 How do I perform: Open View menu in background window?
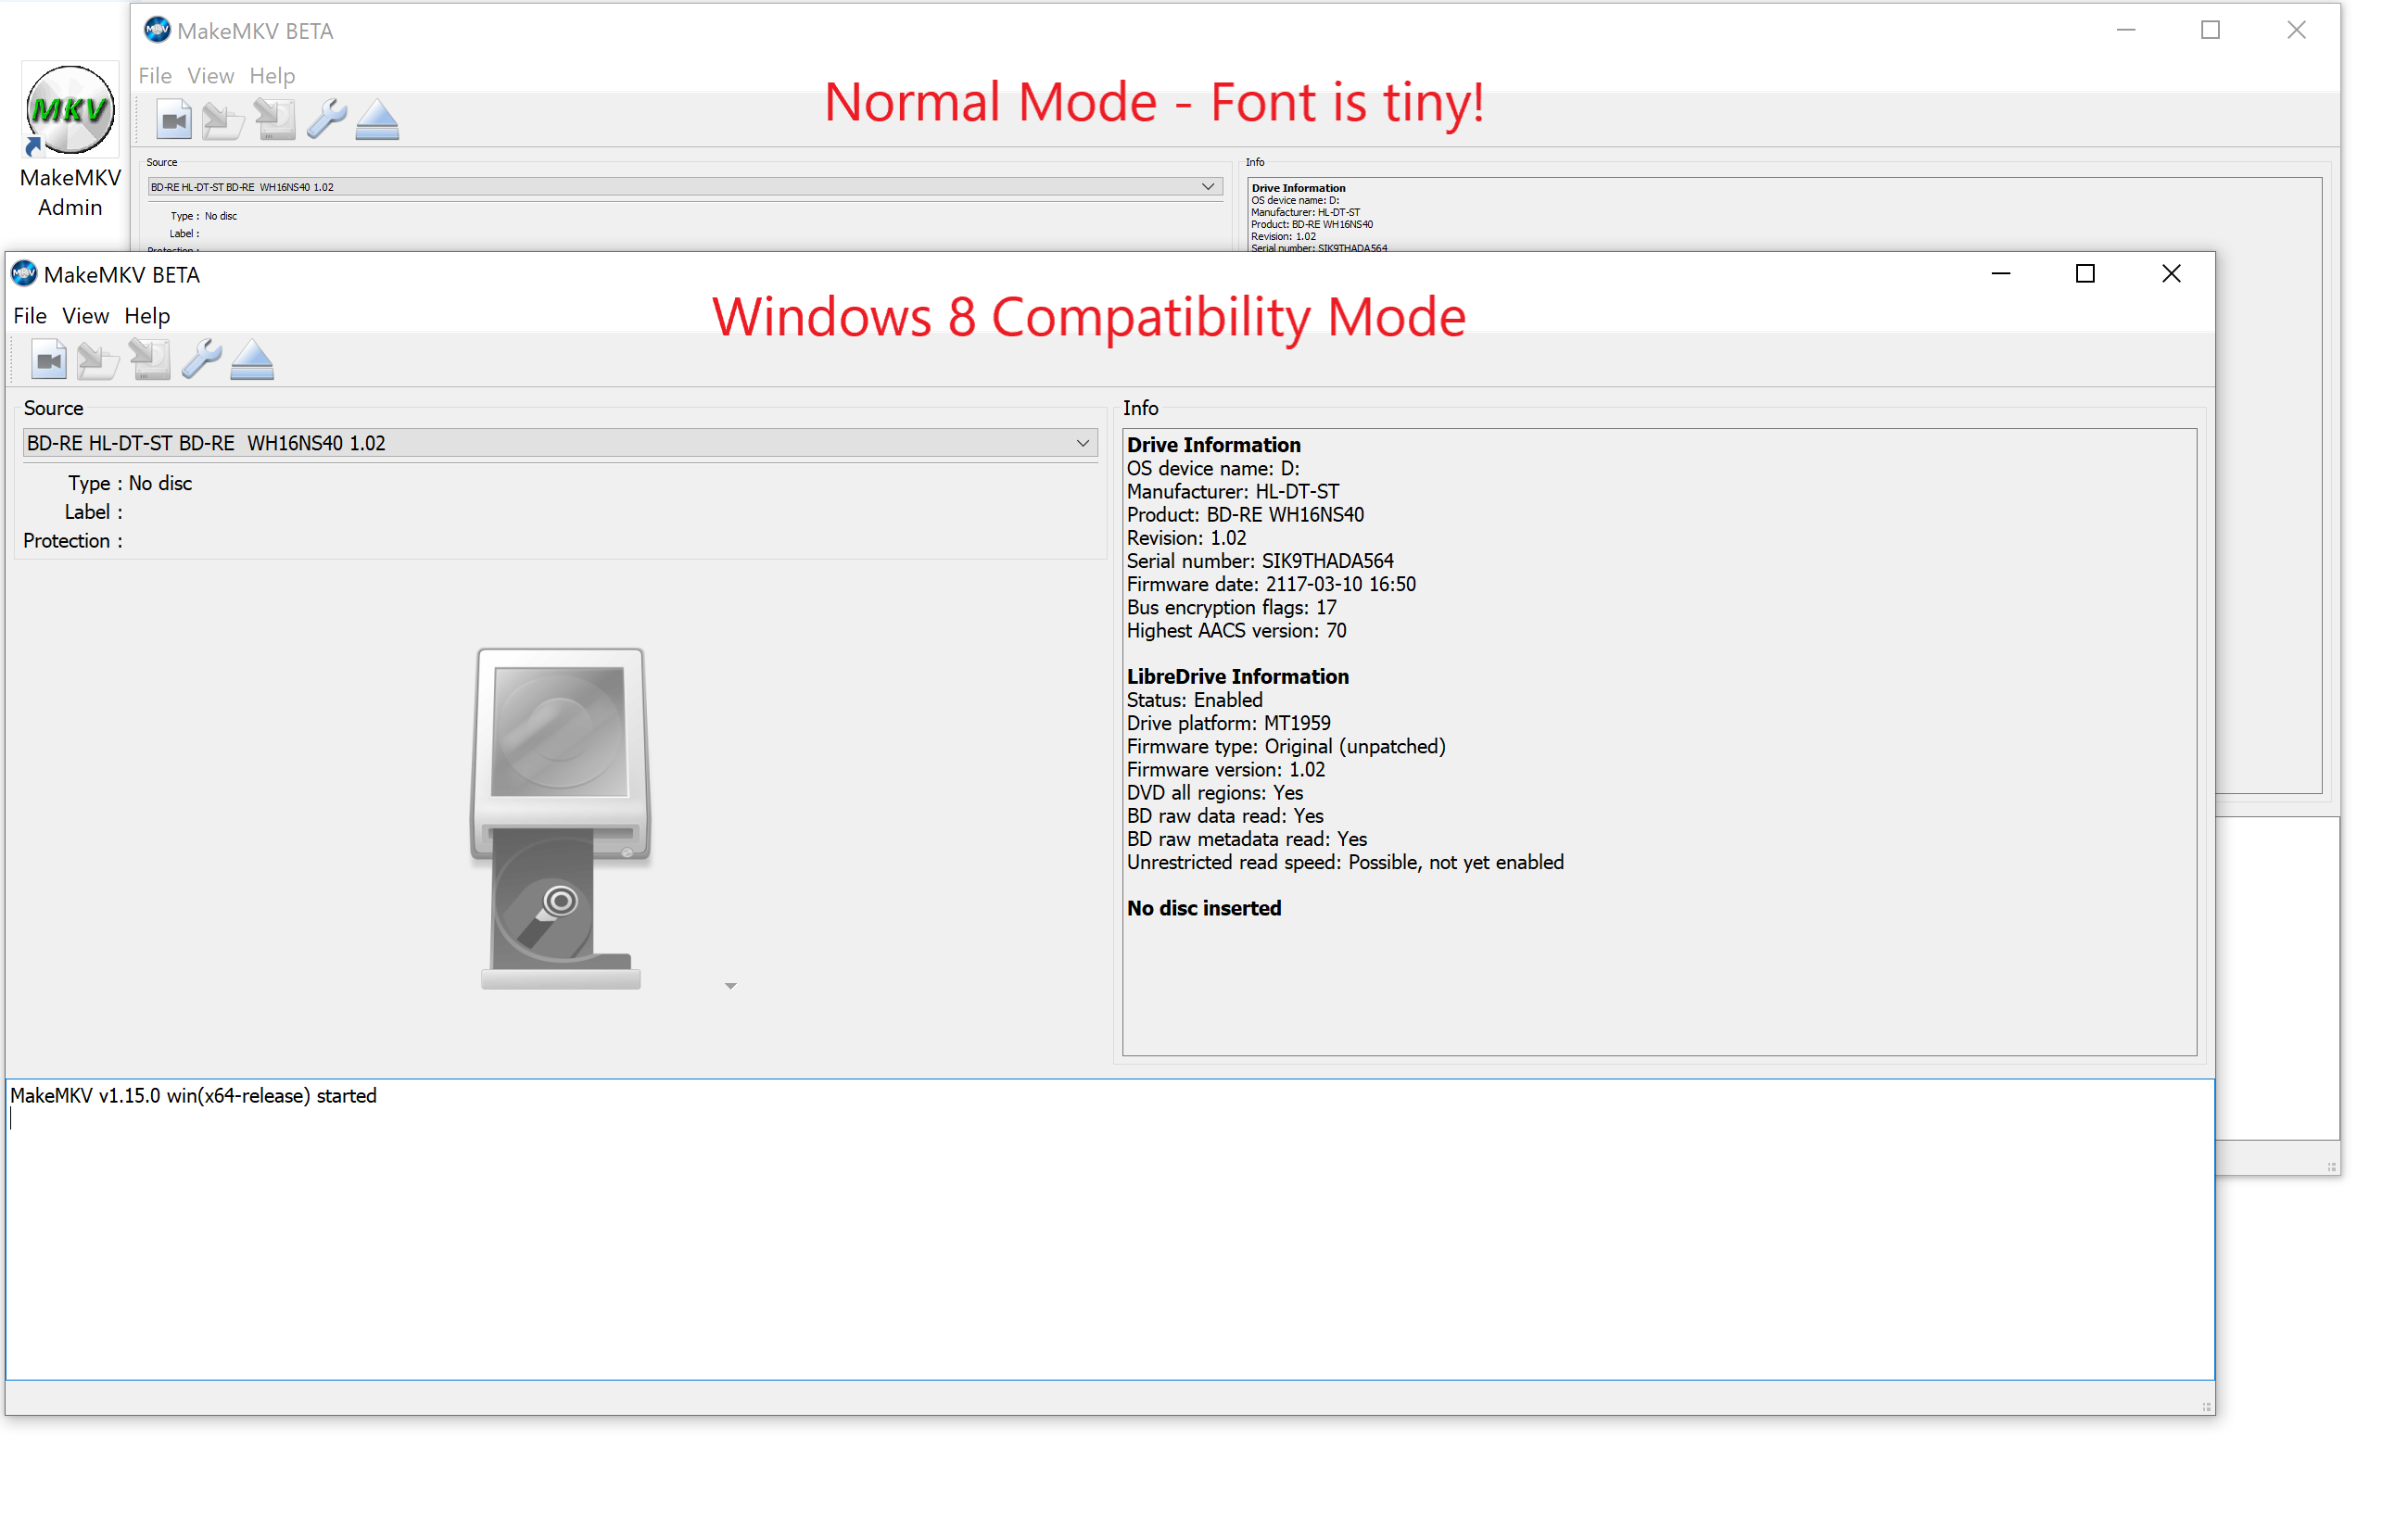(210, 76)
